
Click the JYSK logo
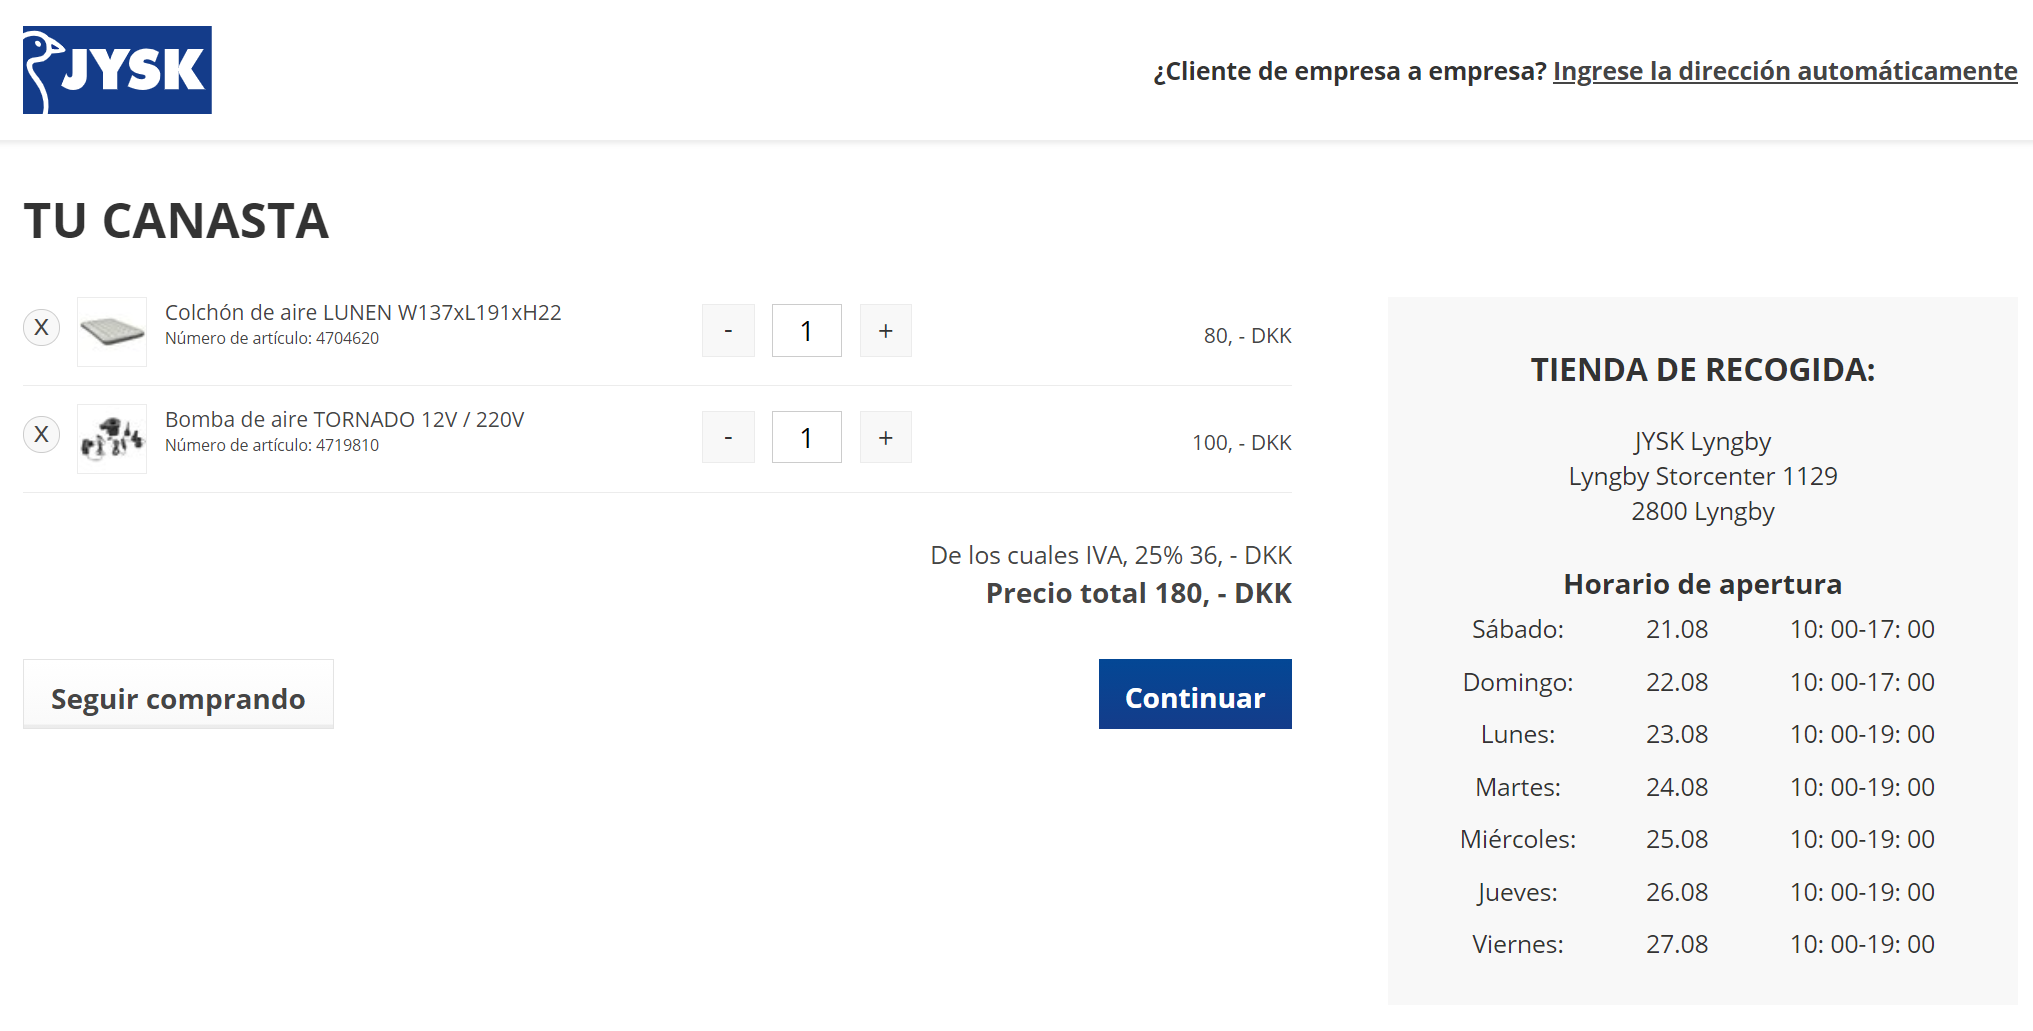117,70
